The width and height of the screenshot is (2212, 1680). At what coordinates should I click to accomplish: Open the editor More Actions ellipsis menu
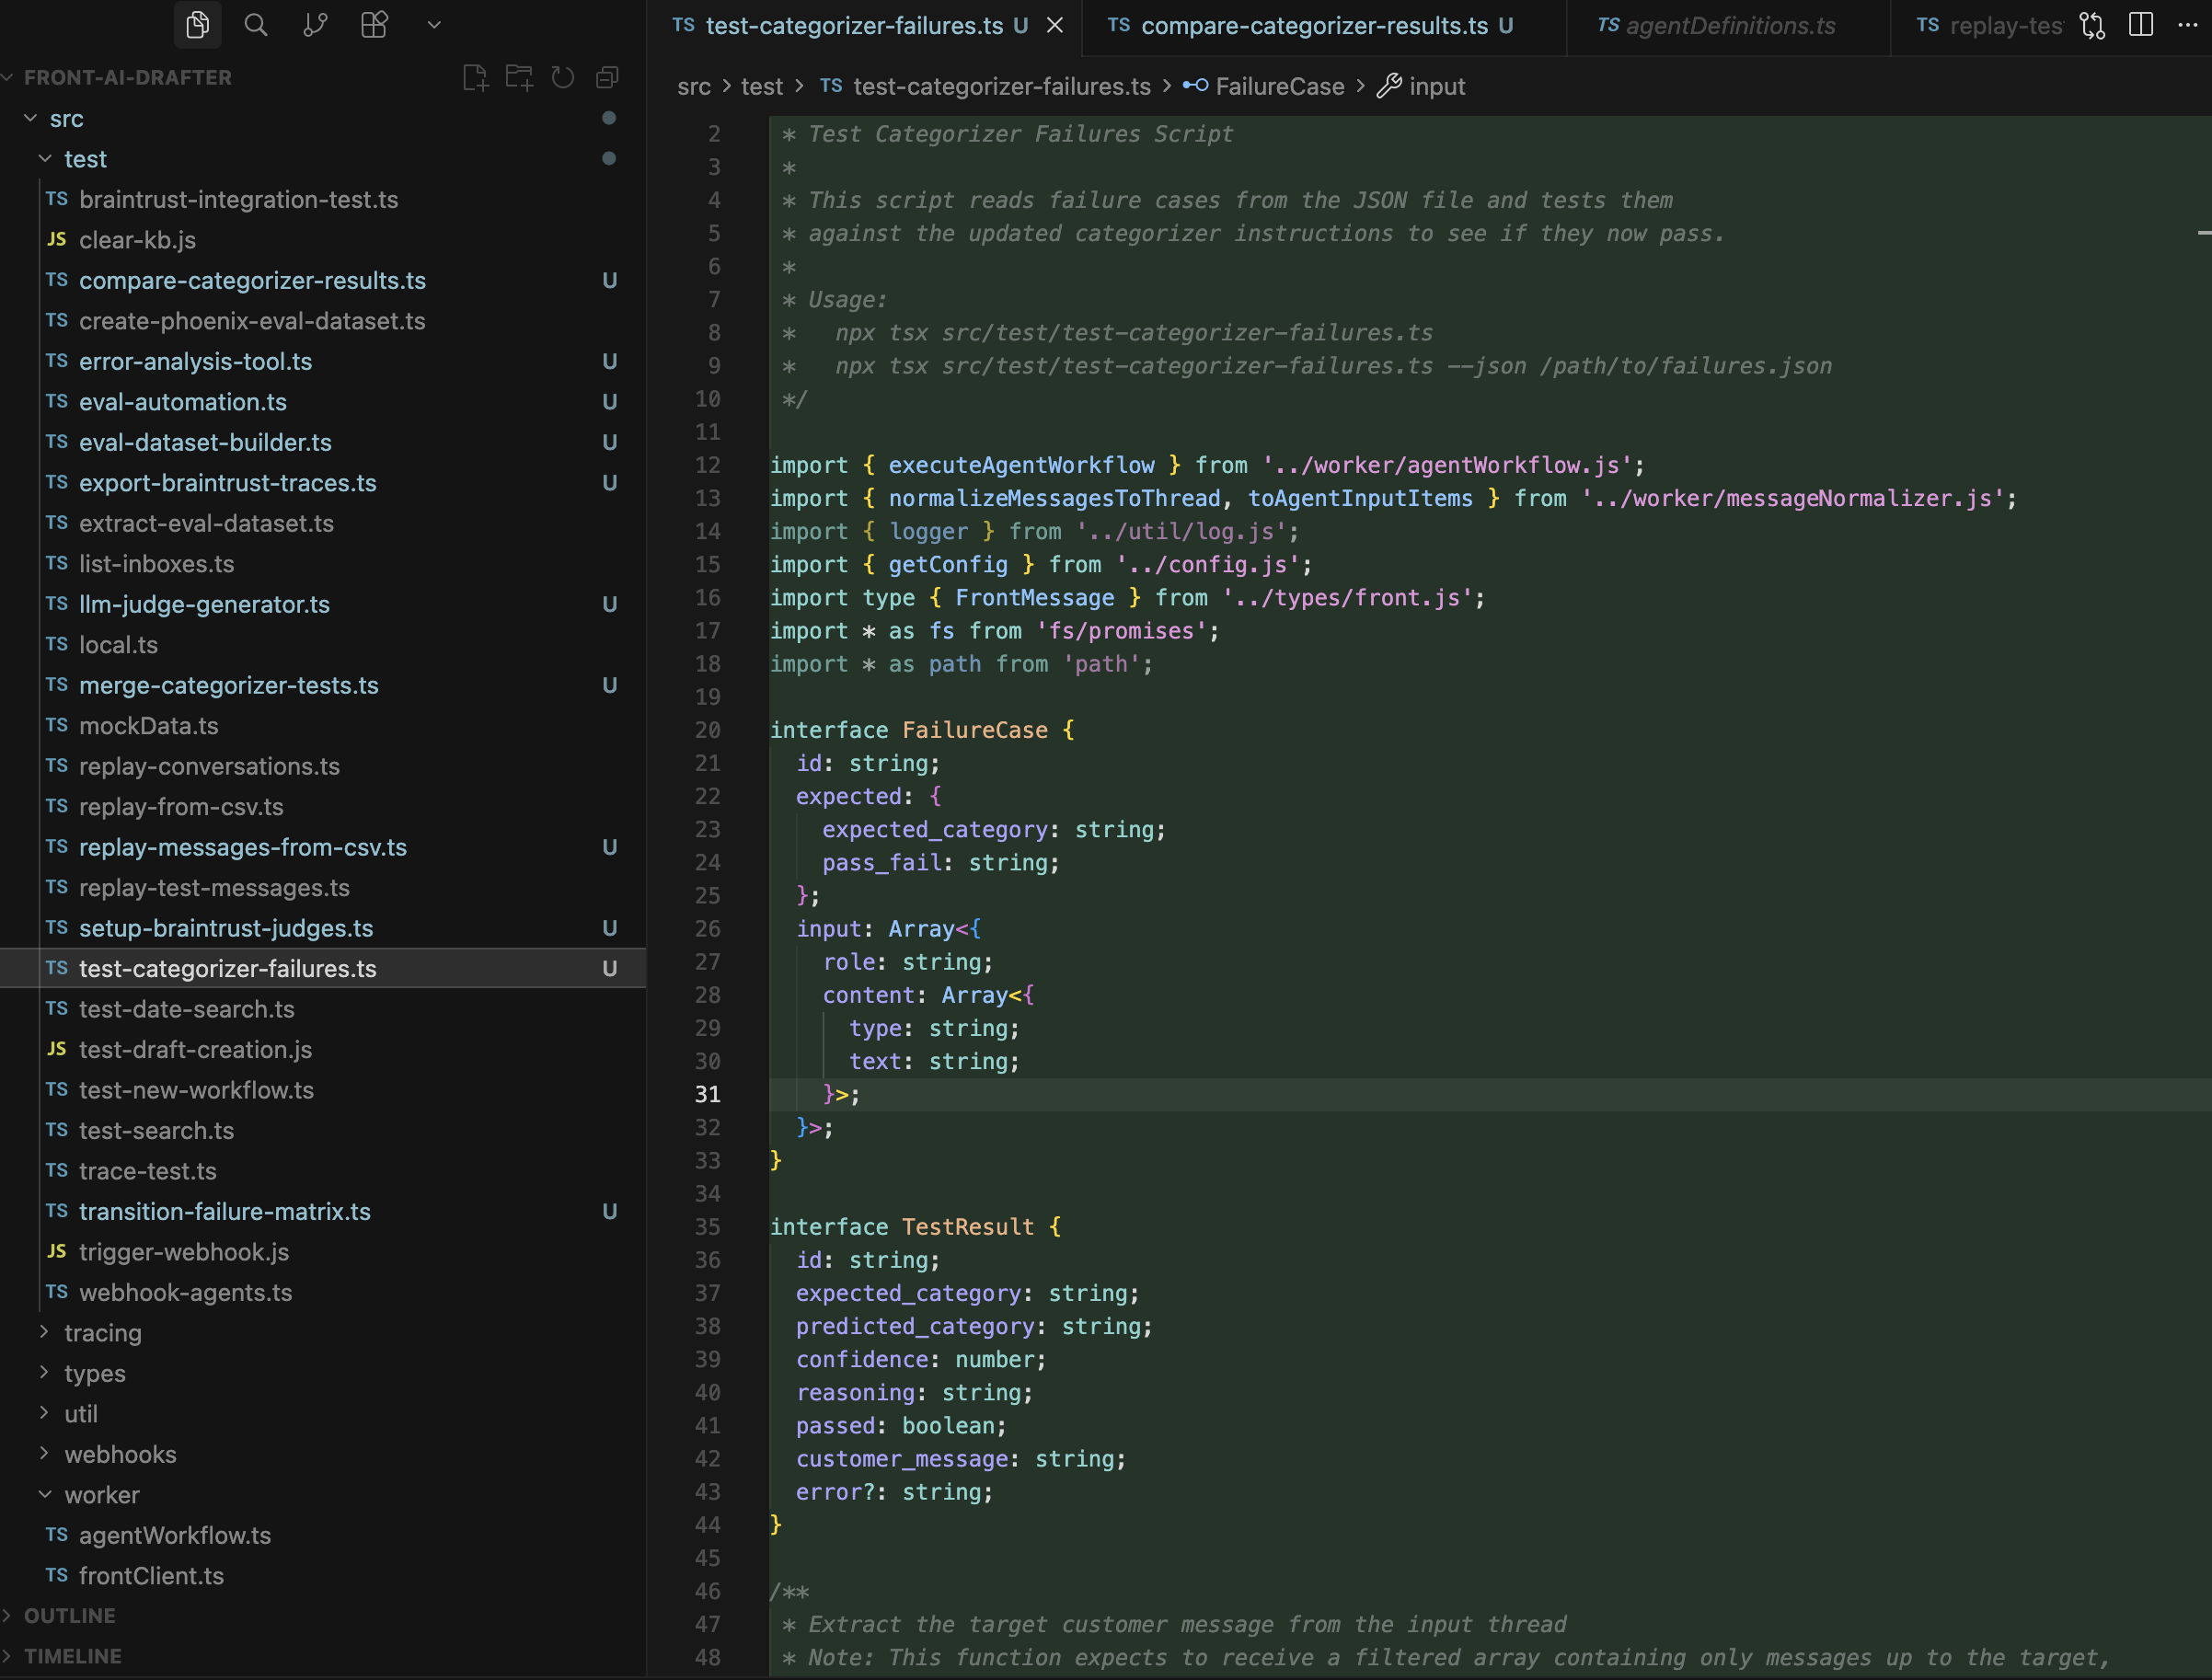coord(2188,25)
